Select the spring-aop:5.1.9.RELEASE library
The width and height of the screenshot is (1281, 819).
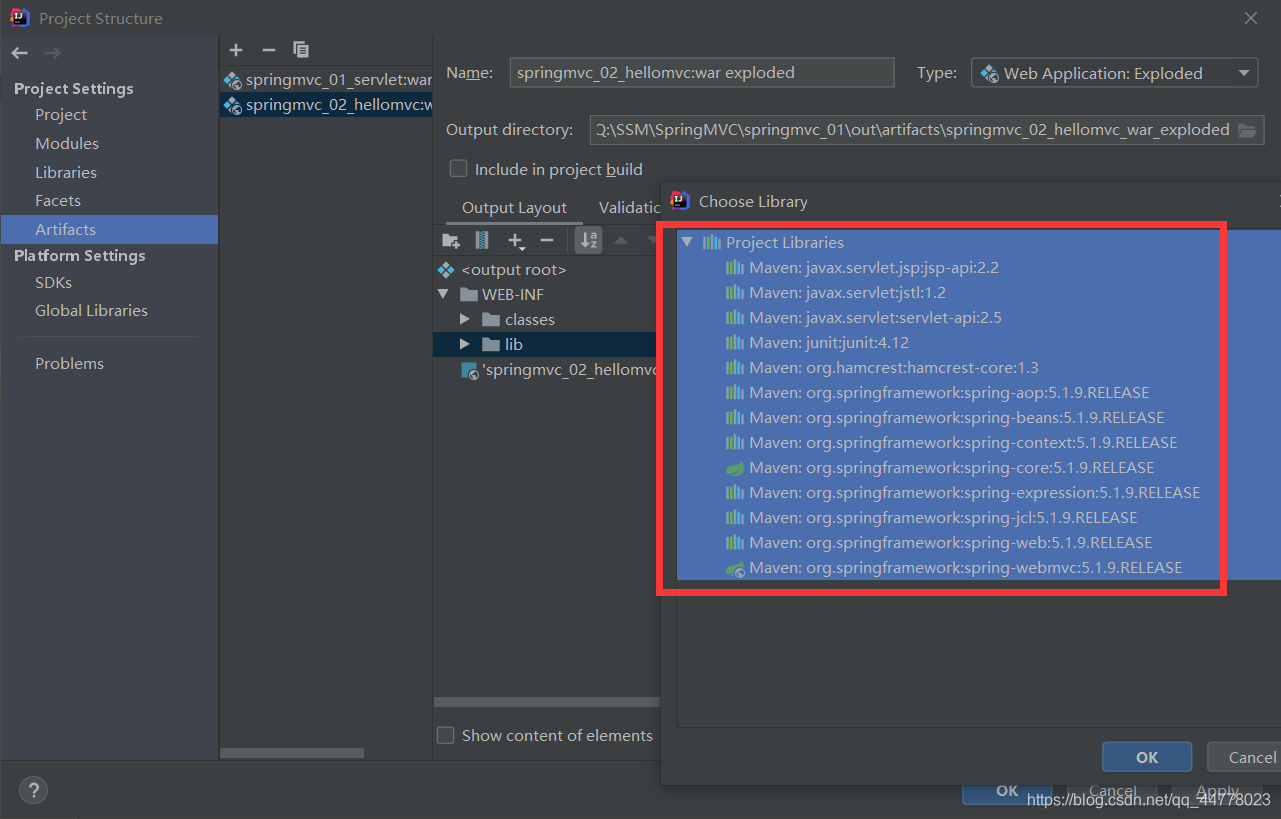pos(949,393)
